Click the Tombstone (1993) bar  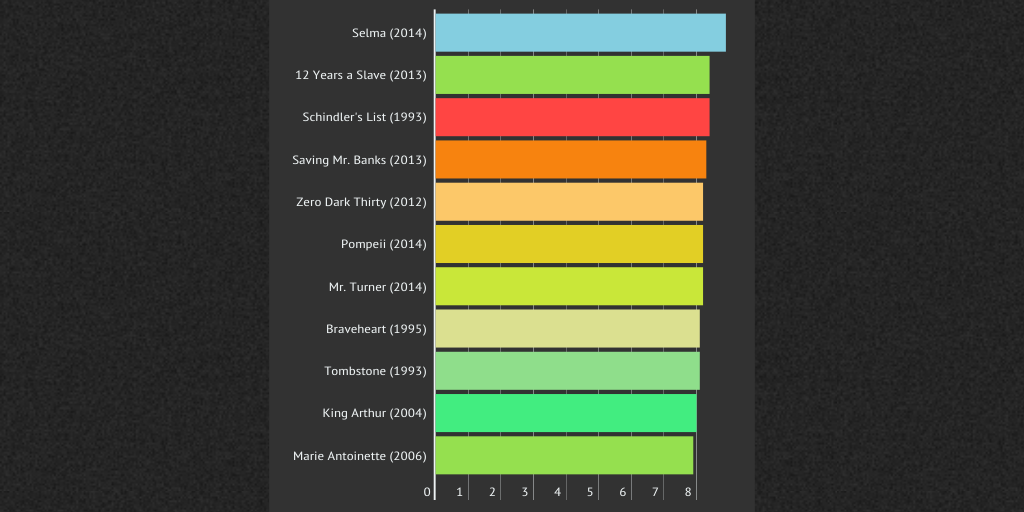pos(567,371)
